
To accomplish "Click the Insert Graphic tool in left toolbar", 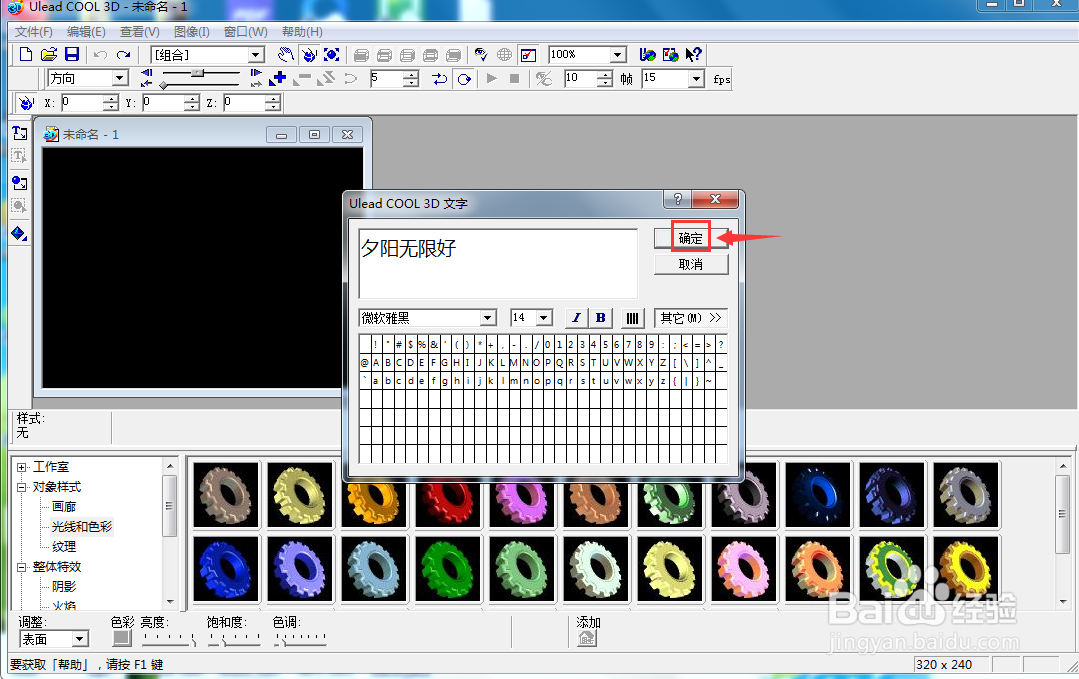I will click(19, 182).
